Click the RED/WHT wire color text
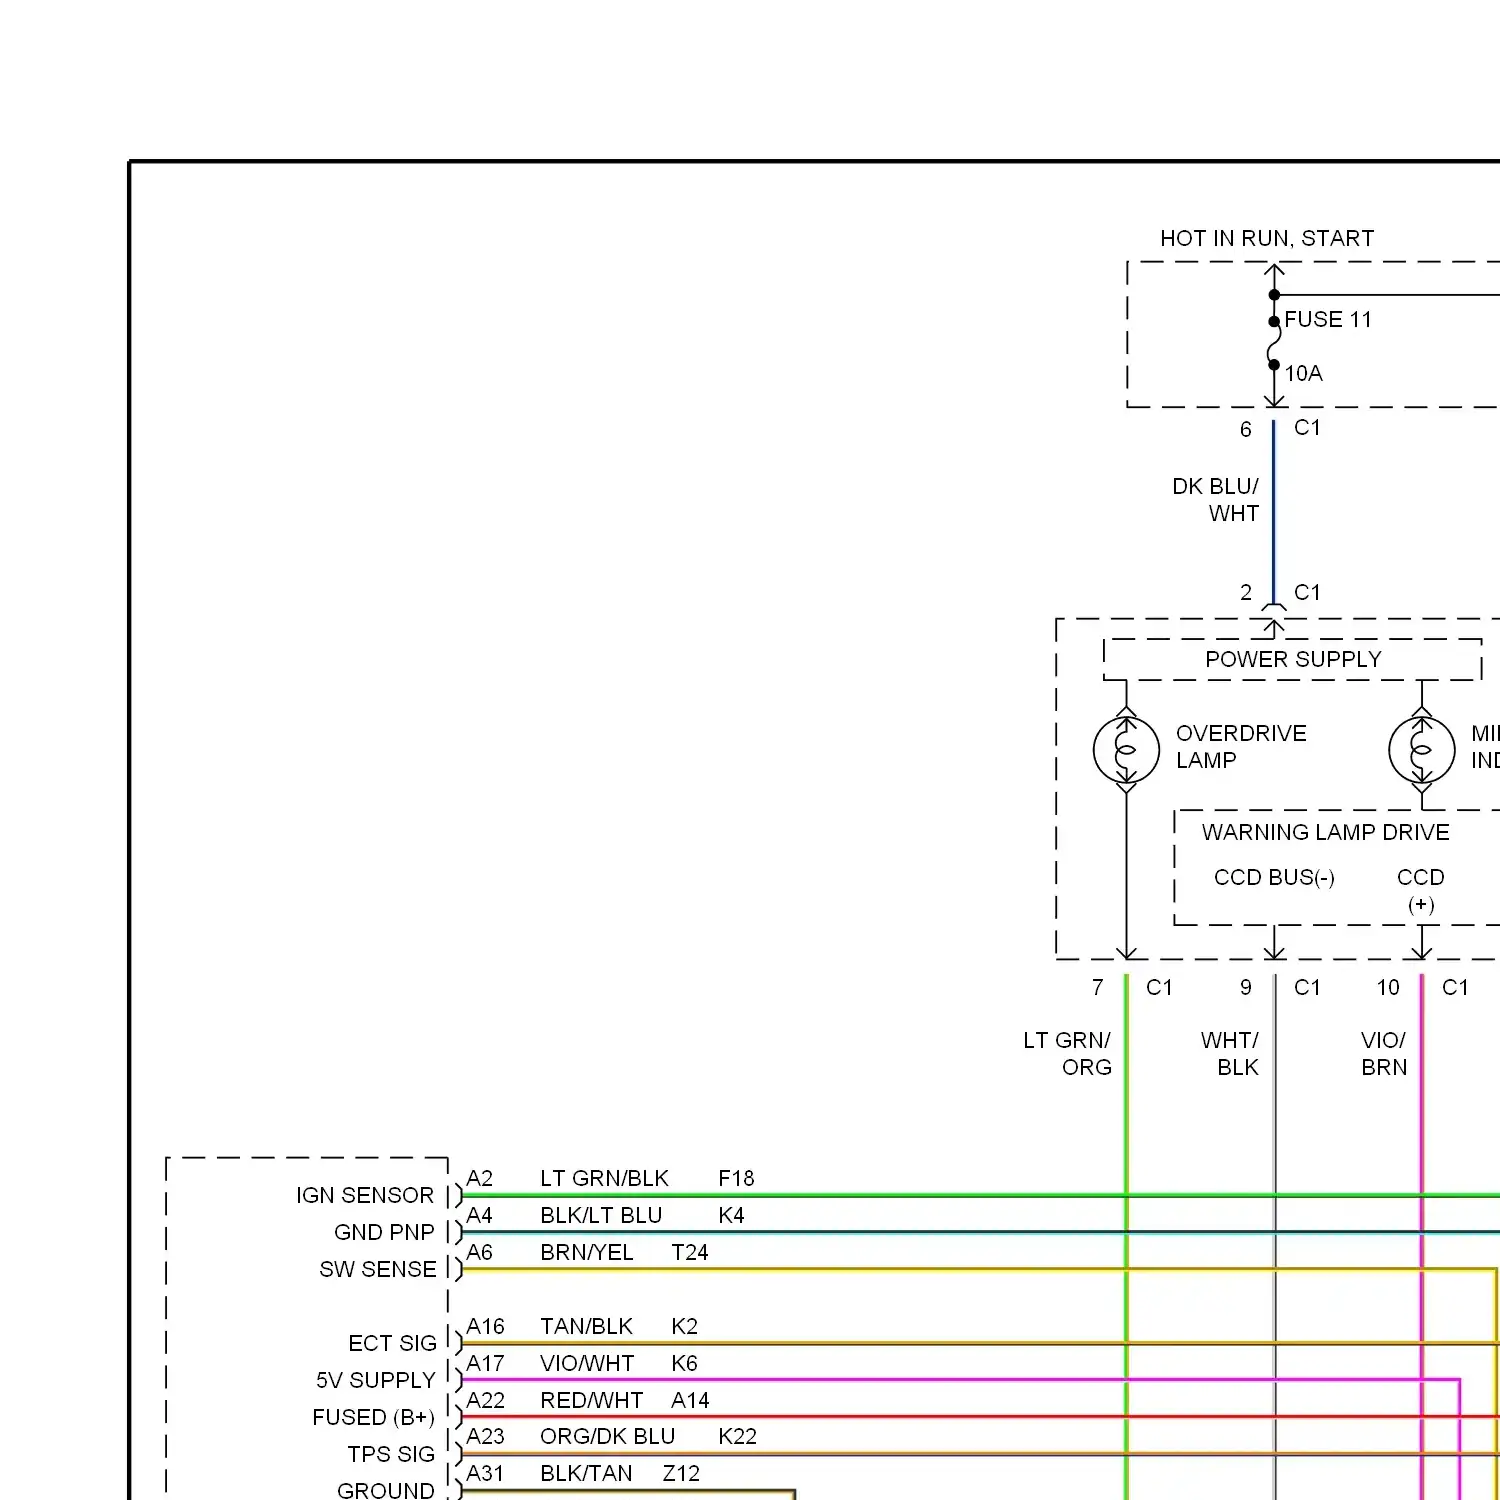This screenshot has height=1500, width=1500. click(591, 1401)
